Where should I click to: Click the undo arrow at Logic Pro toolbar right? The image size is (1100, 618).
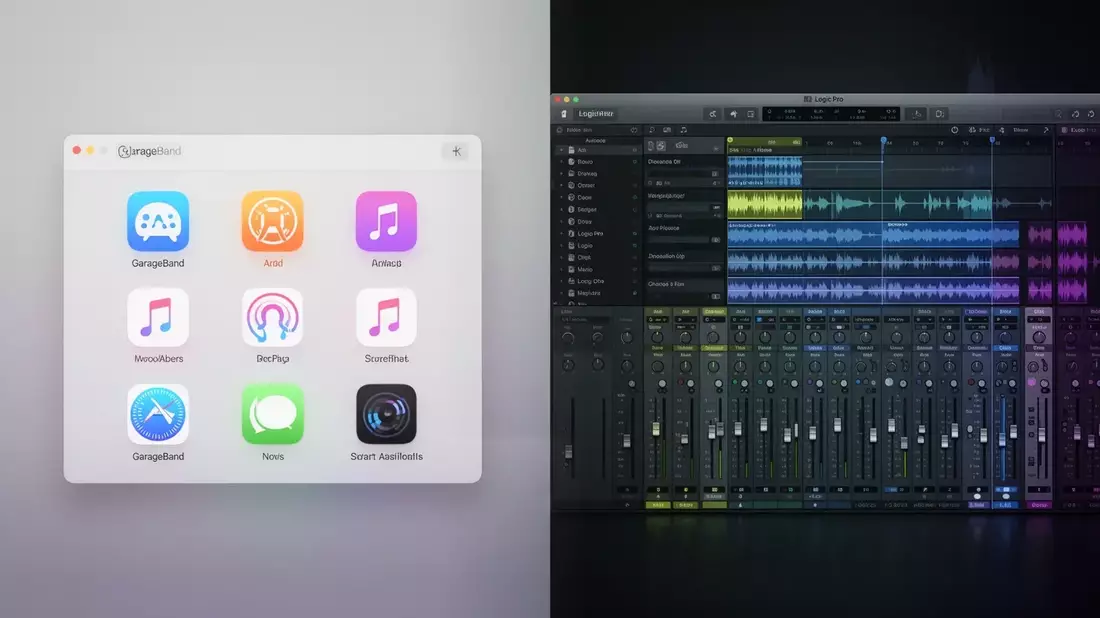(x=1075, y=114)
